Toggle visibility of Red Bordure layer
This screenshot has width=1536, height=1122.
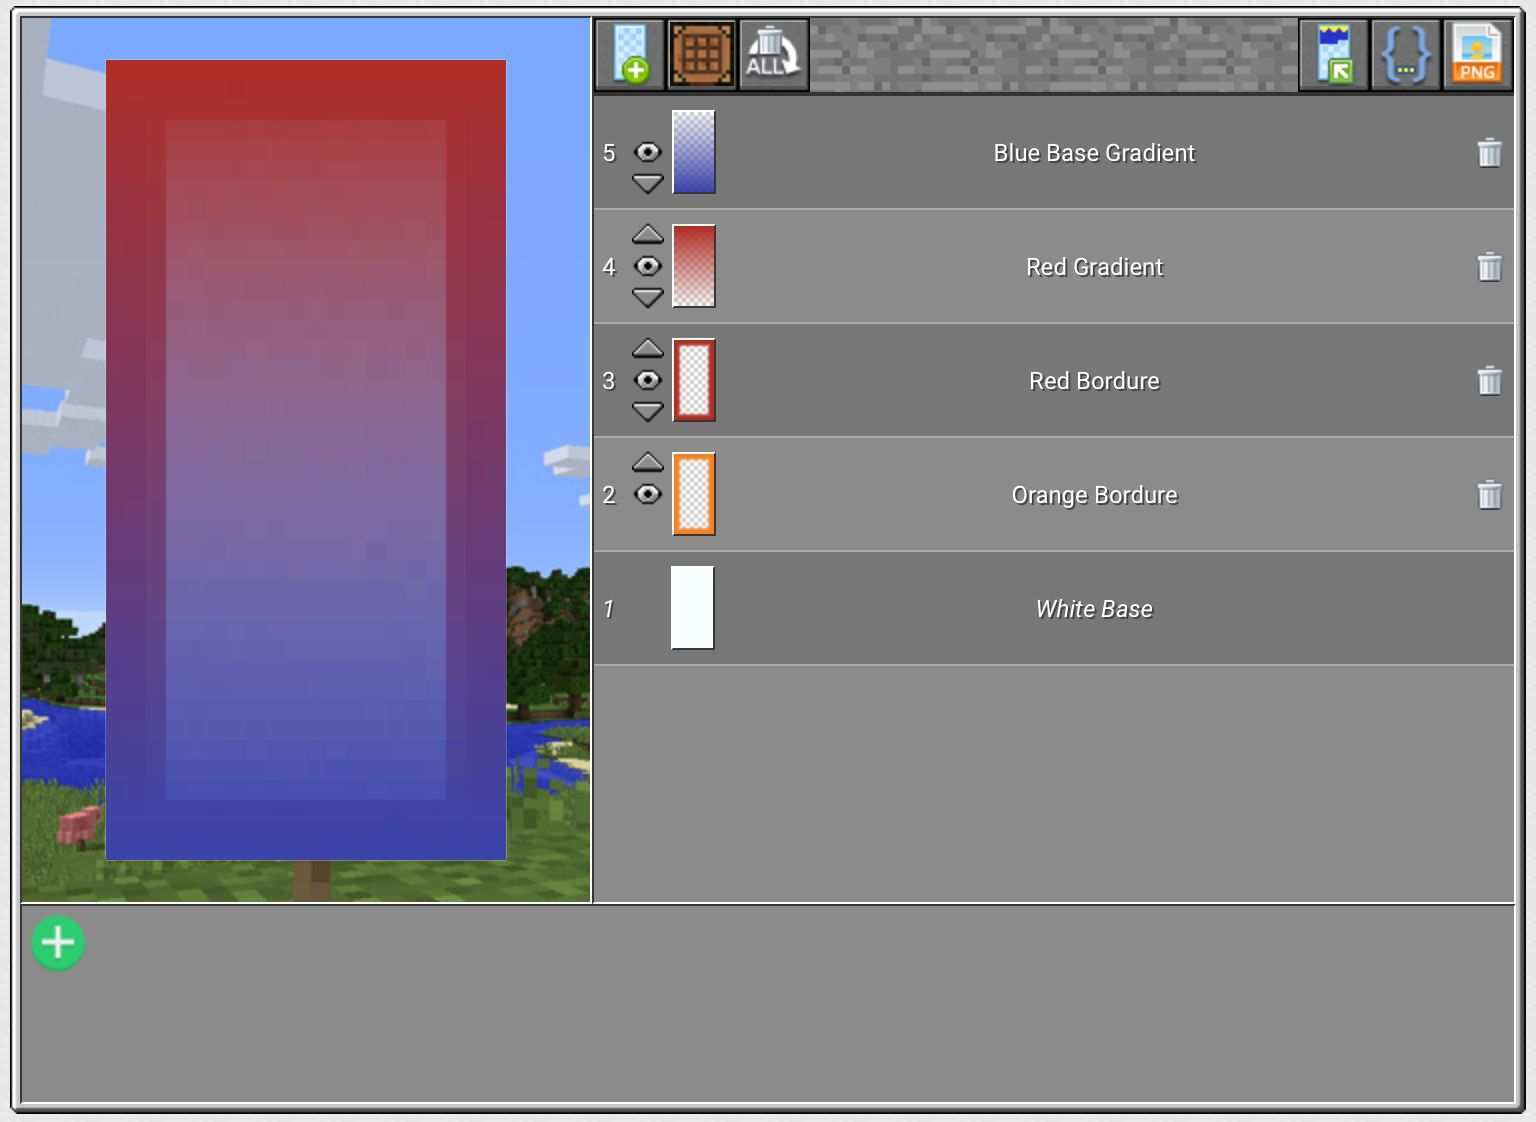pyautogui.click(x=648, y=380)
